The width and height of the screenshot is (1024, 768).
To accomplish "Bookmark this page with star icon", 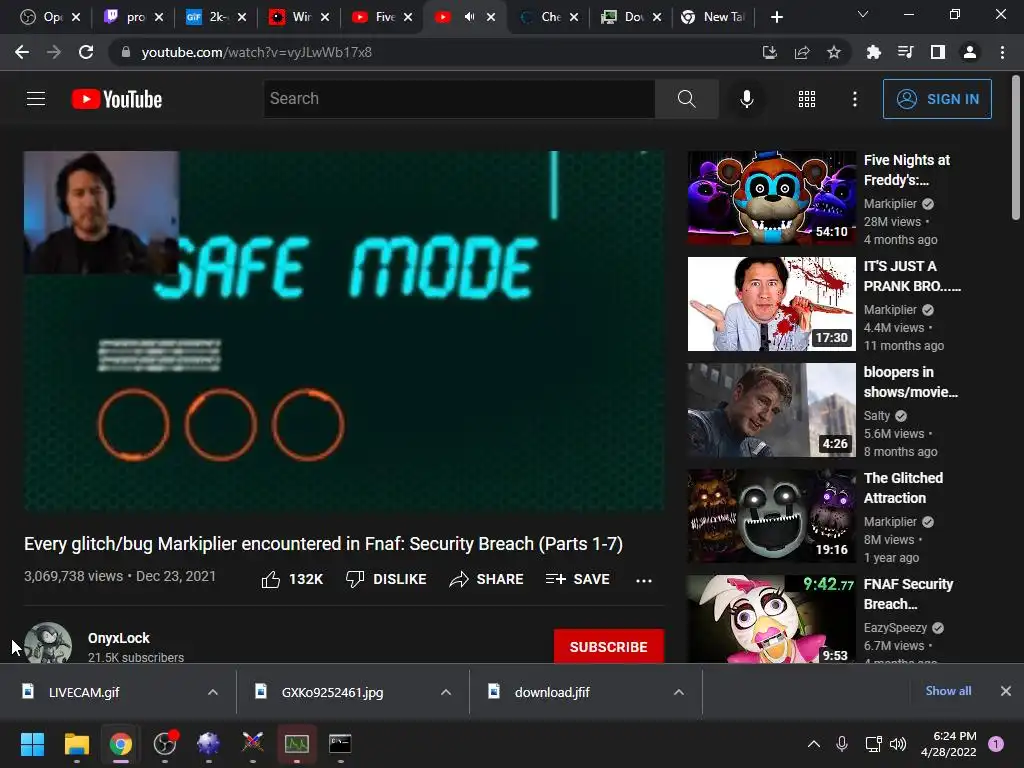I will pos(834,52).
